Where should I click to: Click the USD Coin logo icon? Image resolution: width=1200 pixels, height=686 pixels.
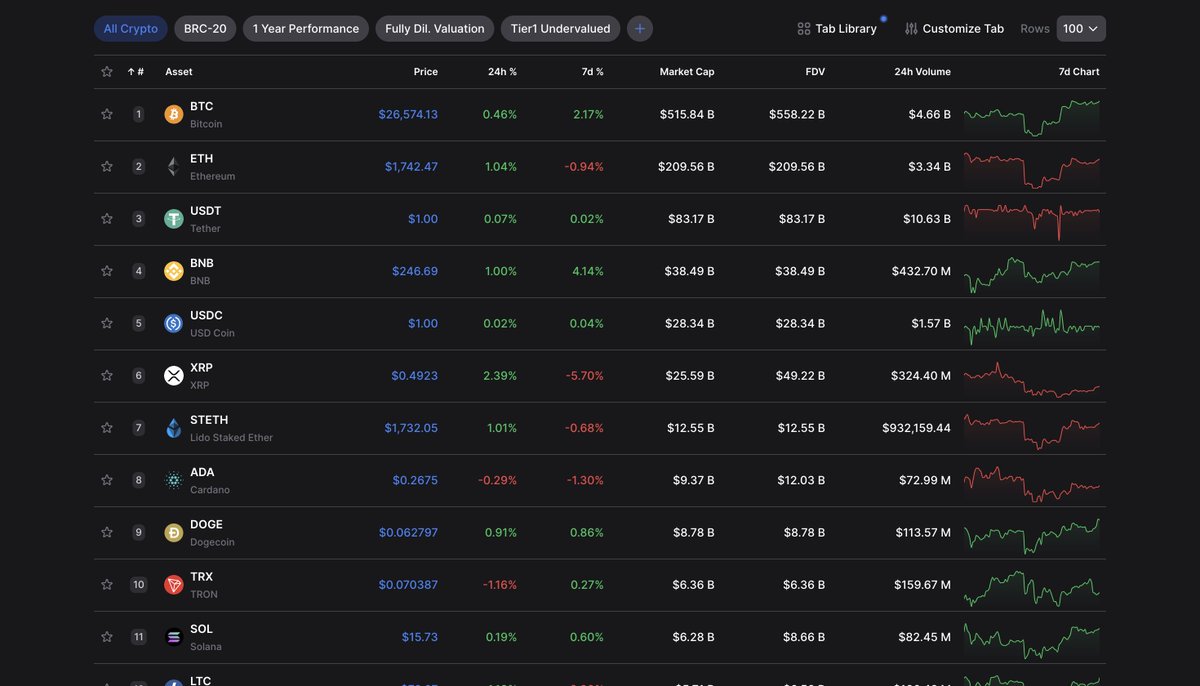(174, 323)
